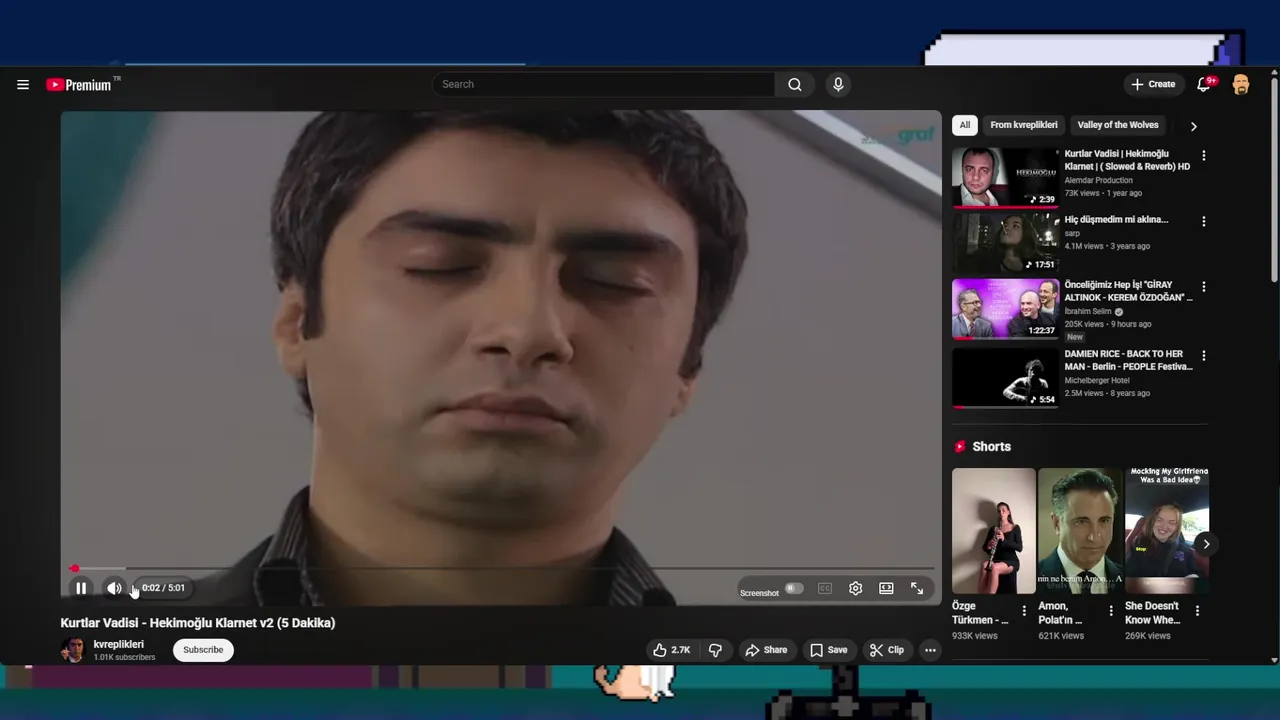Click the page vertical scrollbar
The height and width of the screenshot is (720, 1280).
pyautogui.click(x=1274, y=180)
